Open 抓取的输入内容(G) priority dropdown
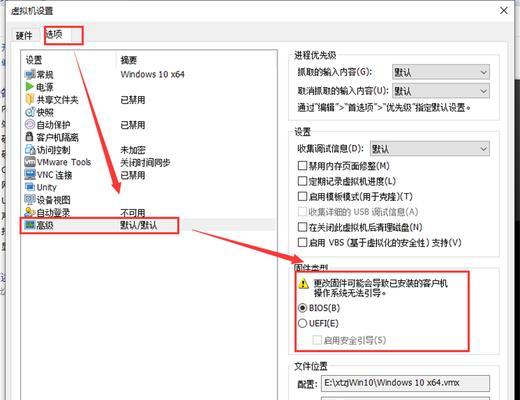Image resolution: width=520 pixels, height=400 pixels. pyautogui.click(x=441, y=72)
